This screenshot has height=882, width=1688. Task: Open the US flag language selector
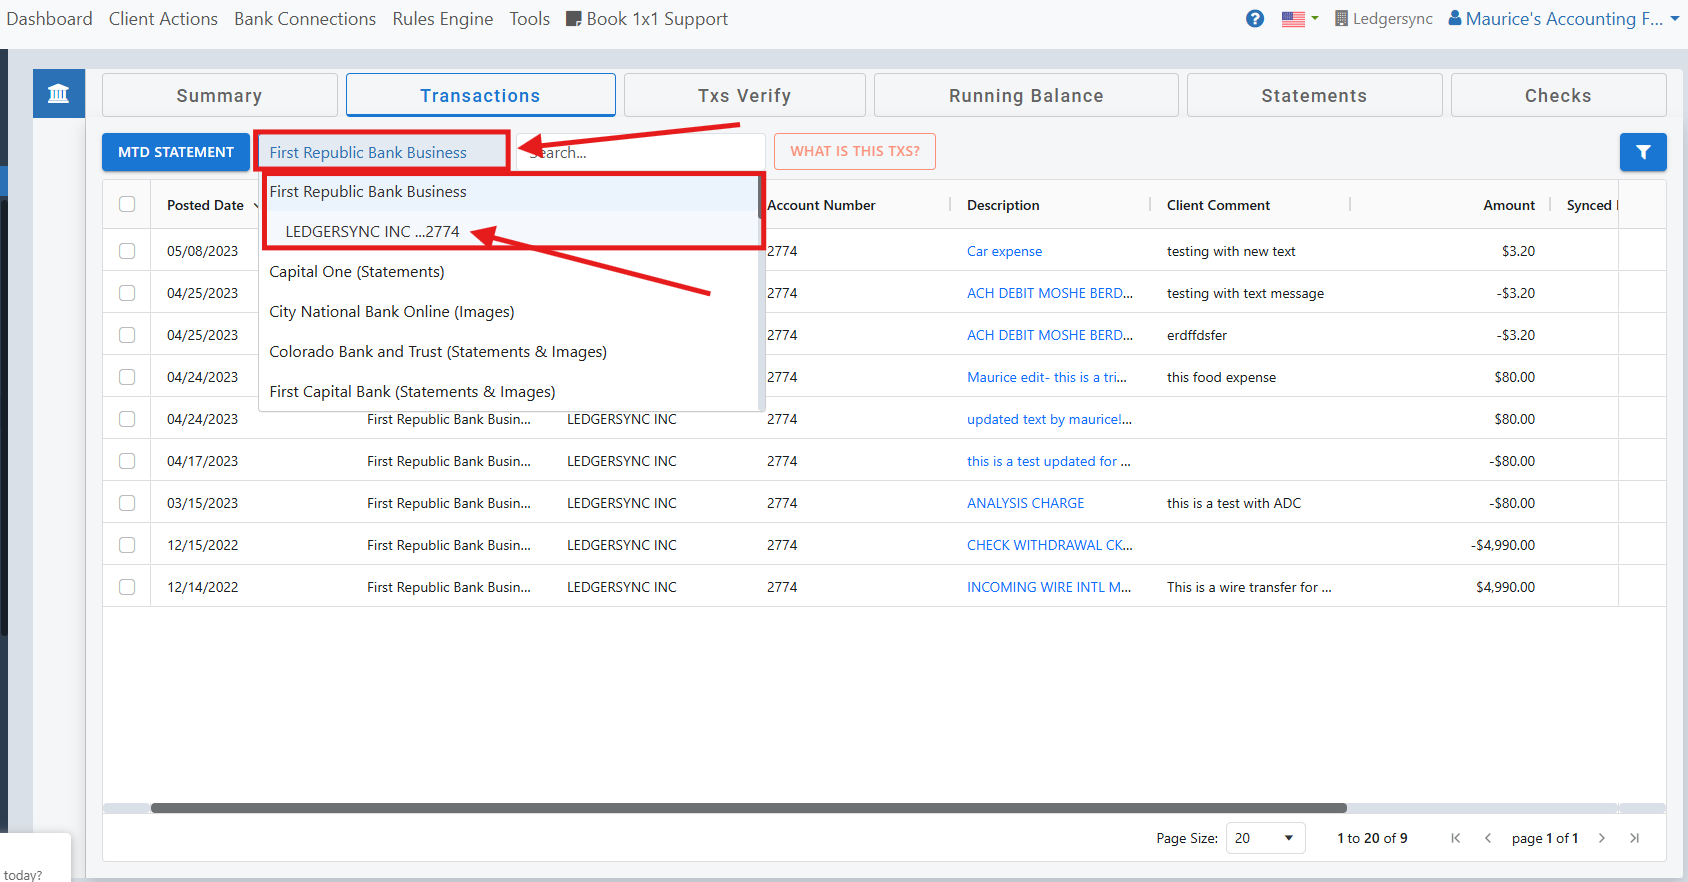[x=1299, y=19]
